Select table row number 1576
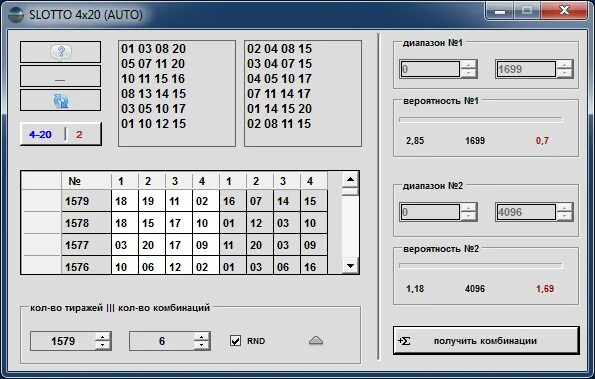595x379 pixels. point(86,266)
